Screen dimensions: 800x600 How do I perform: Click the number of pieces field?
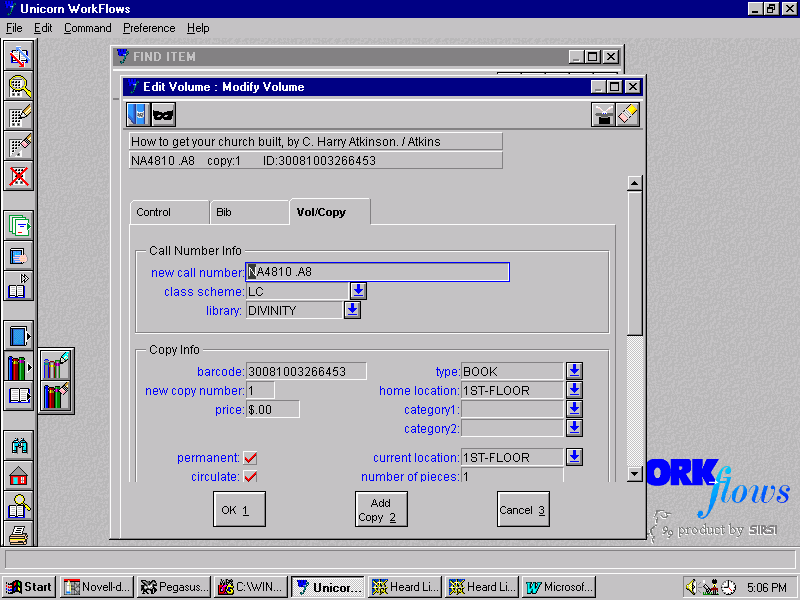click(512, 476)
